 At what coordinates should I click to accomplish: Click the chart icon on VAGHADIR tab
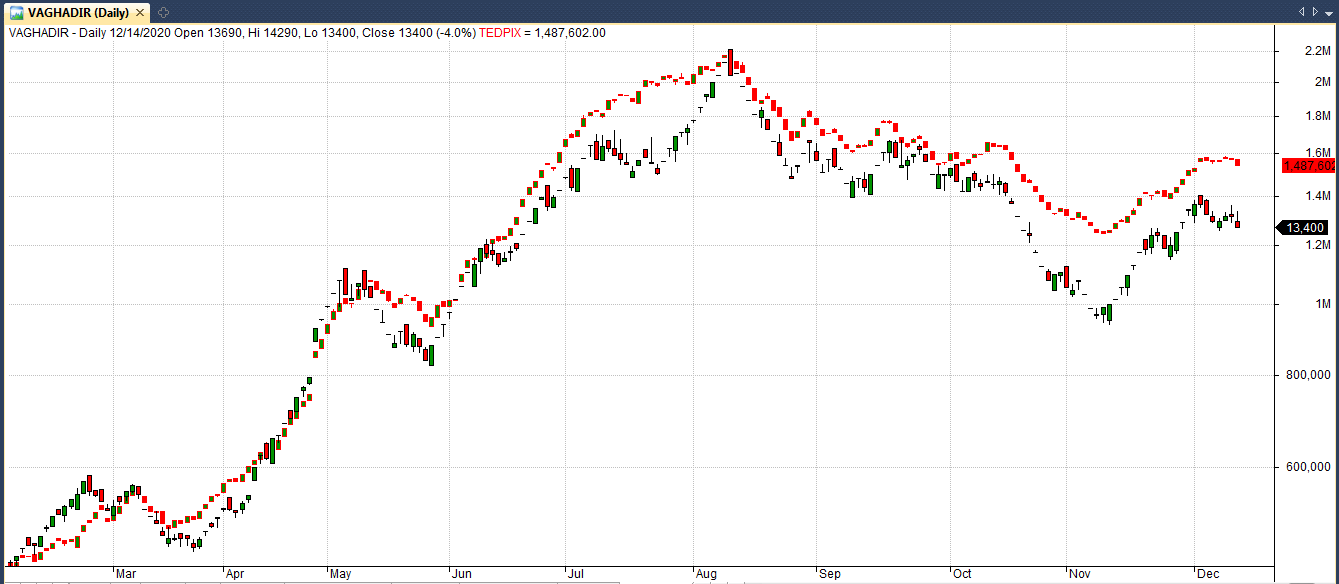pos(17,12)
